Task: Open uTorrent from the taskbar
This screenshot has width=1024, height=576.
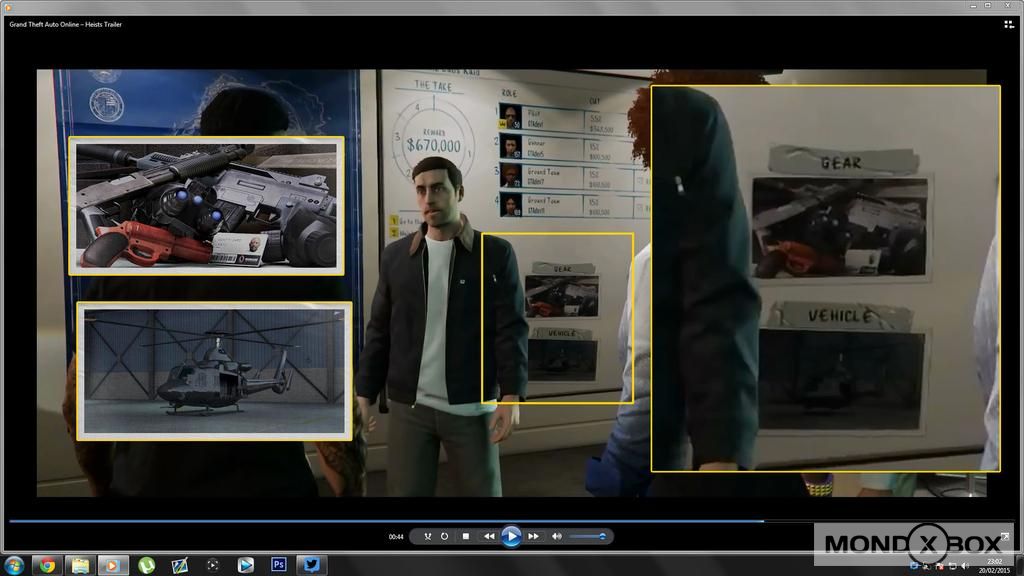Action: click(146, 565)
